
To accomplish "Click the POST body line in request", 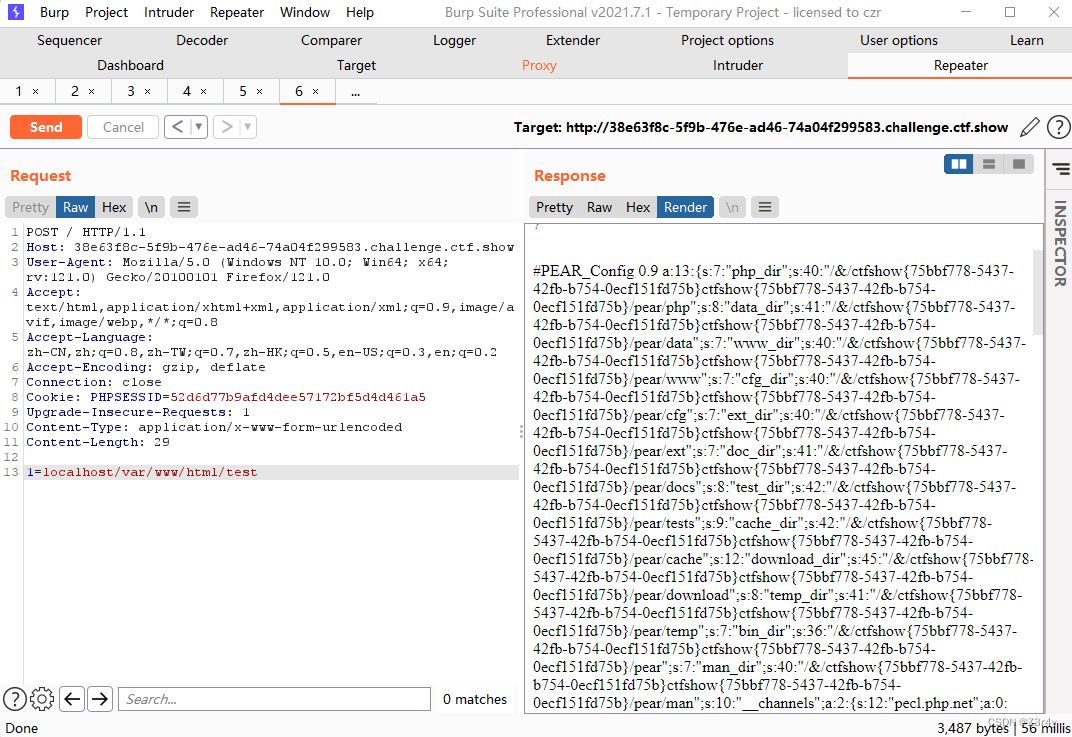I will pyautogui.click(x=271, y=472).
